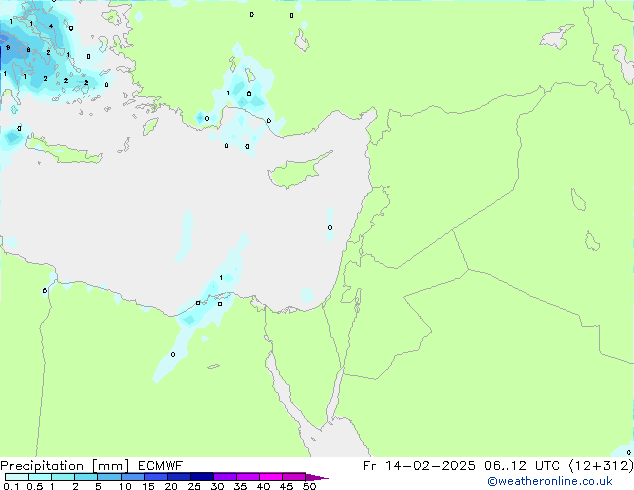The height and width of the screenshot is (490, 634).
Task: Select the ECMWF model label
Action: [x=161, y=466]
